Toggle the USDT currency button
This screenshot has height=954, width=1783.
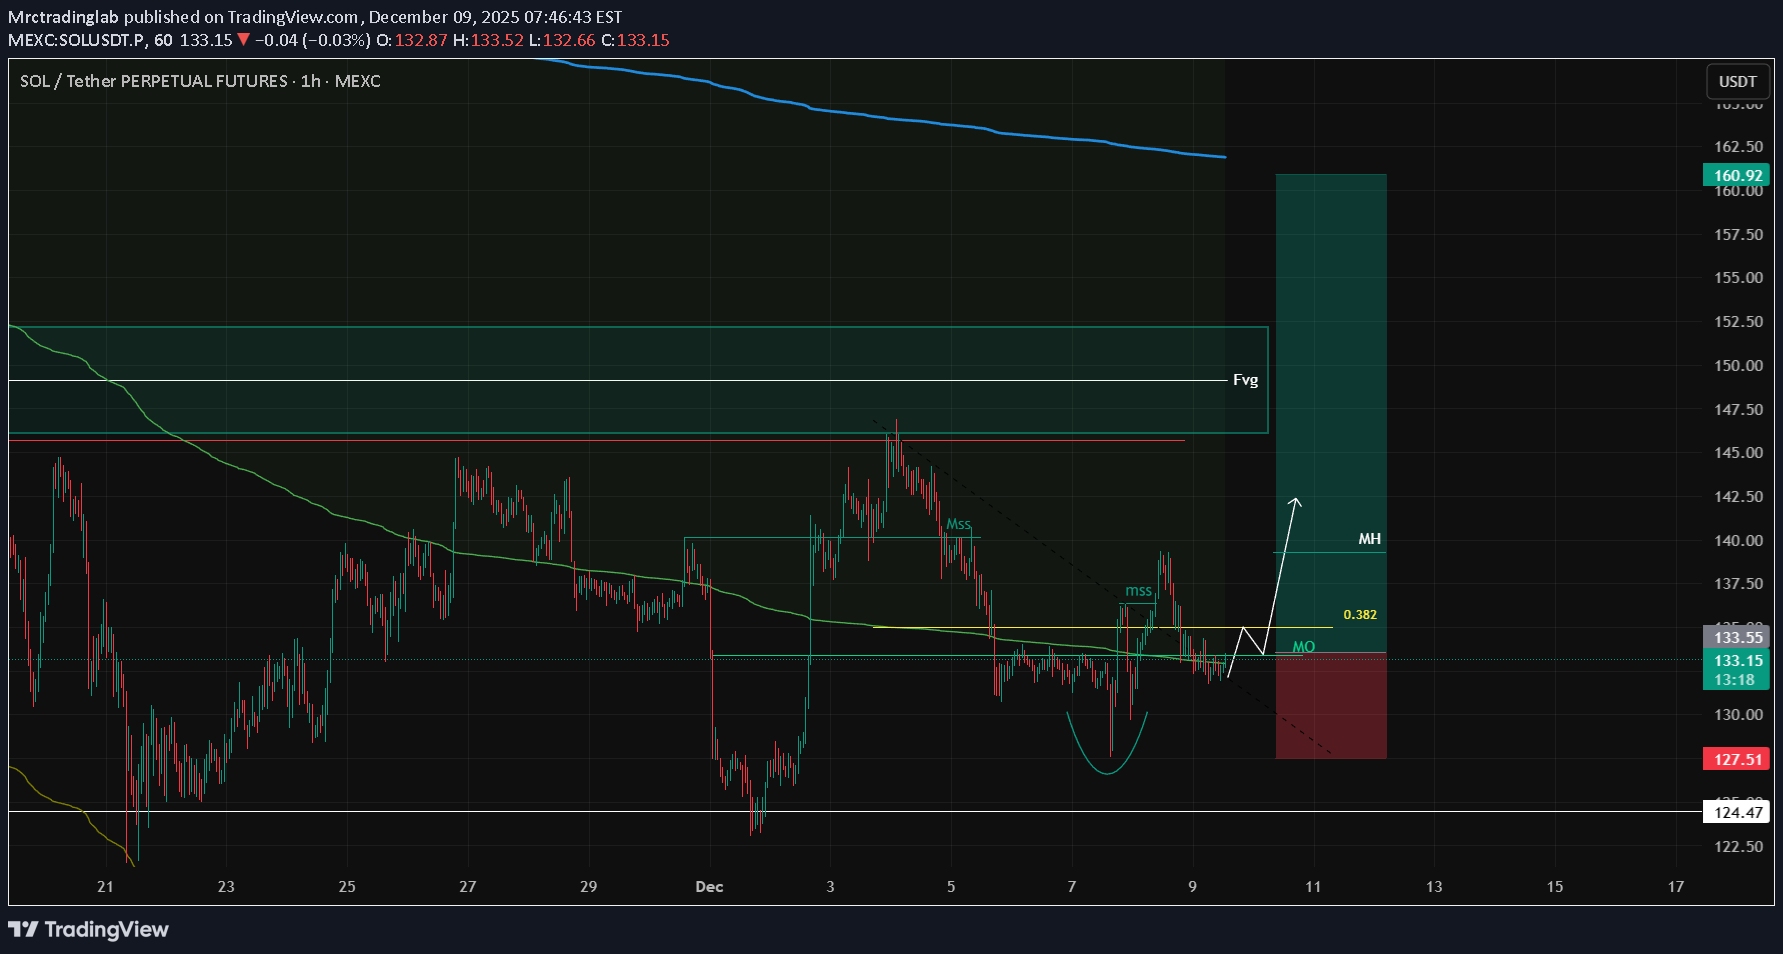click(1737, 81)
